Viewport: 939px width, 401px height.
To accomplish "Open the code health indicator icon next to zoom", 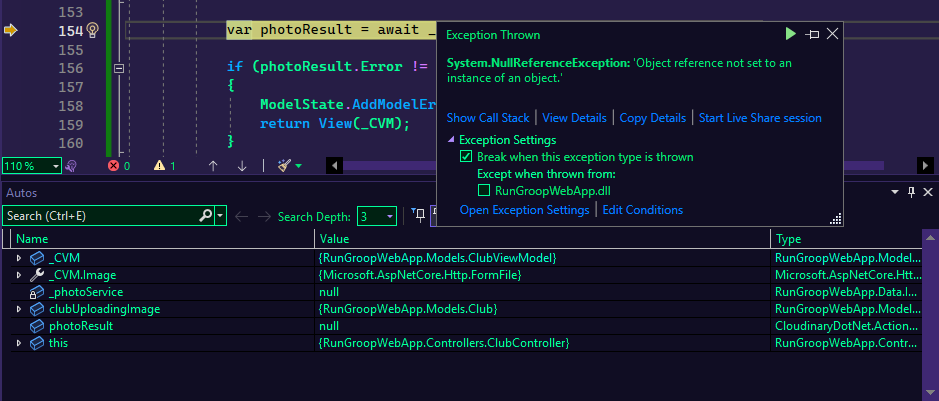I will 71,166.
